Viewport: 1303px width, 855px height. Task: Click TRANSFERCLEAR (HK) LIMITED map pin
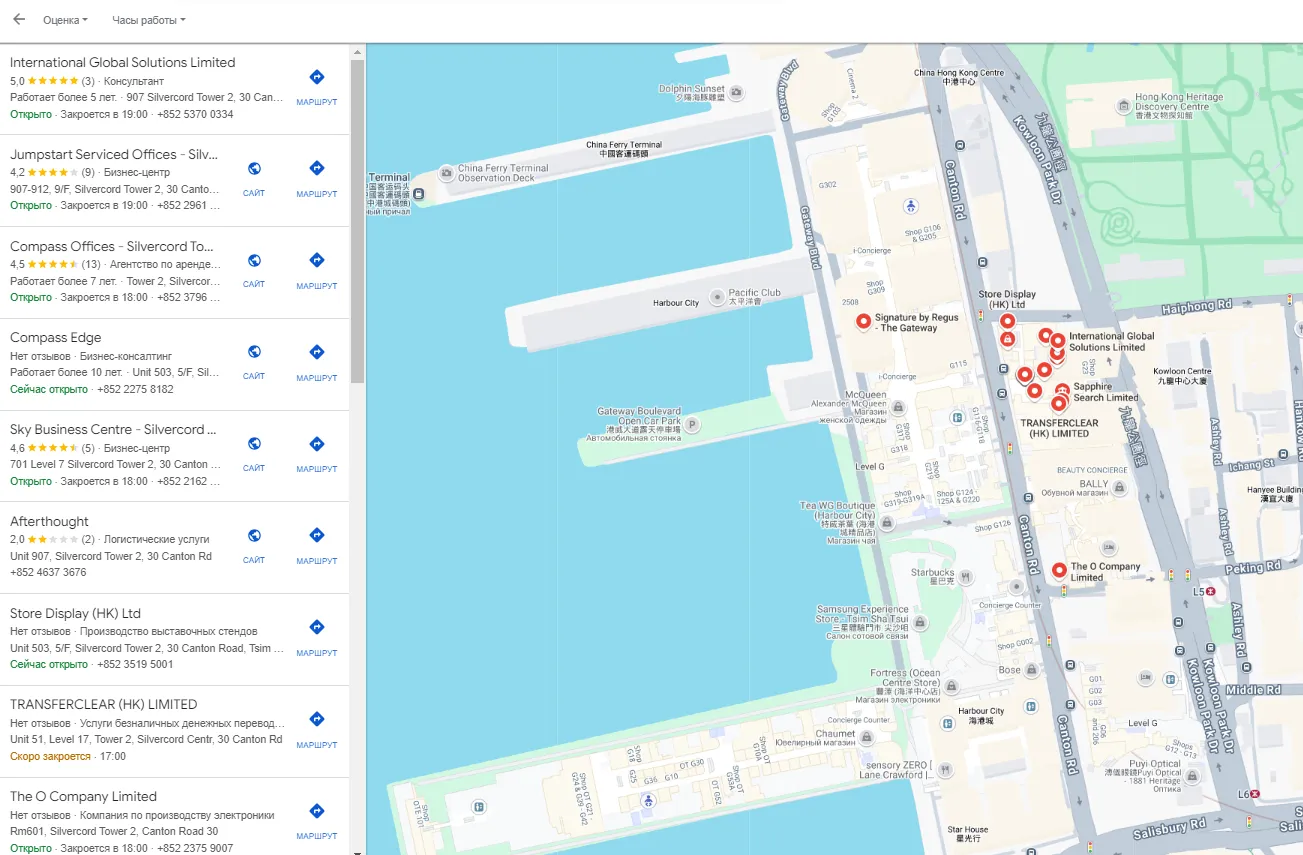tap(1059, 404)
